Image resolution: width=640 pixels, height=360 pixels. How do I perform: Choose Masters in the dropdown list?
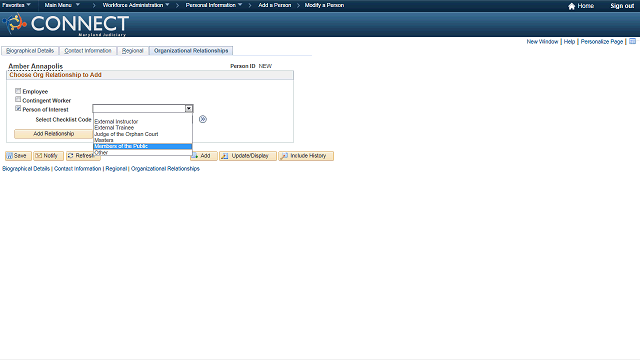[x=142, y=140]
